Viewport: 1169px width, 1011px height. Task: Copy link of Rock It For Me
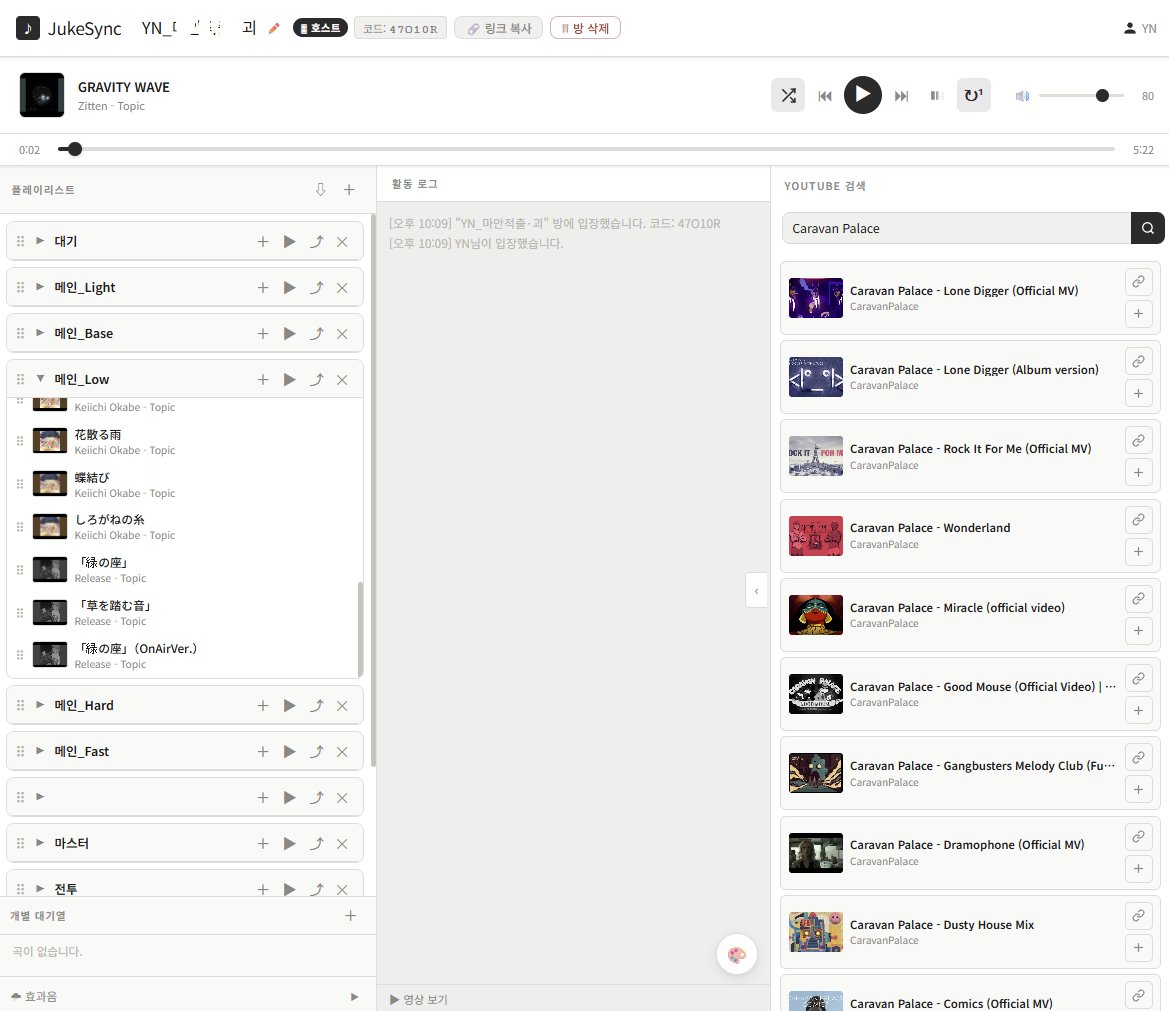[1138, 440]
